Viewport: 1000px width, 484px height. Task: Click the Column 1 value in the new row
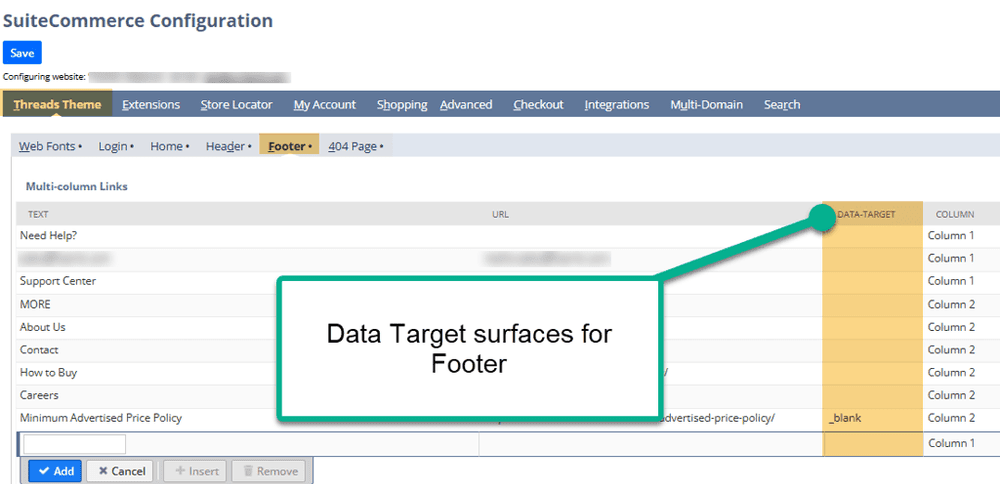pos(951,444)
